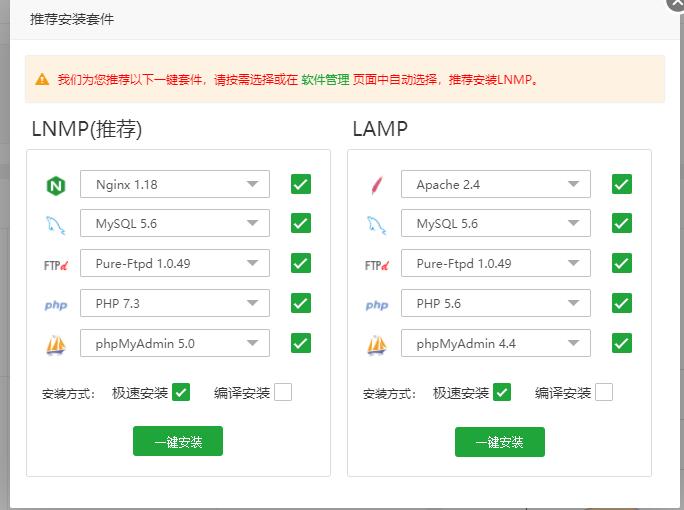Click 一键安装 button under LAMP
This screenshot has width=684, height=510.
click(500, 442)
